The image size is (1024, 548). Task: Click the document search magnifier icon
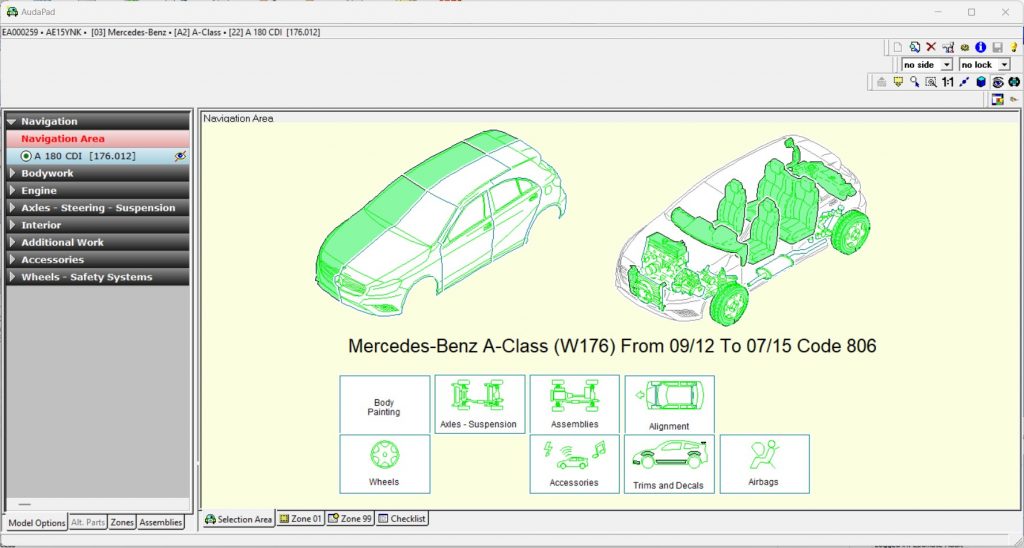(914, 47)
